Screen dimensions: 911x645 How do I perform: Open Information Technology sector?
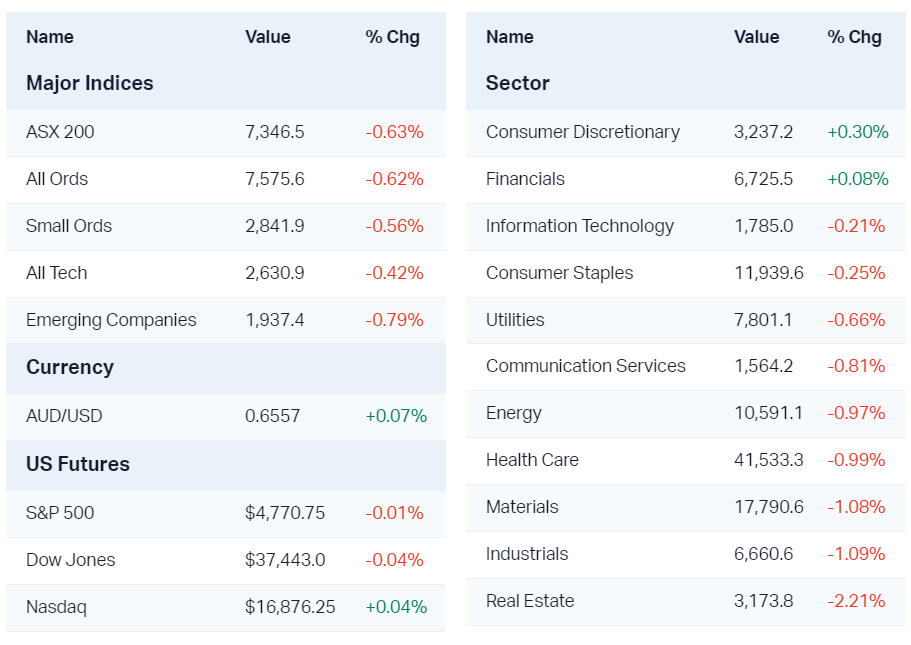tap(579, 226)
